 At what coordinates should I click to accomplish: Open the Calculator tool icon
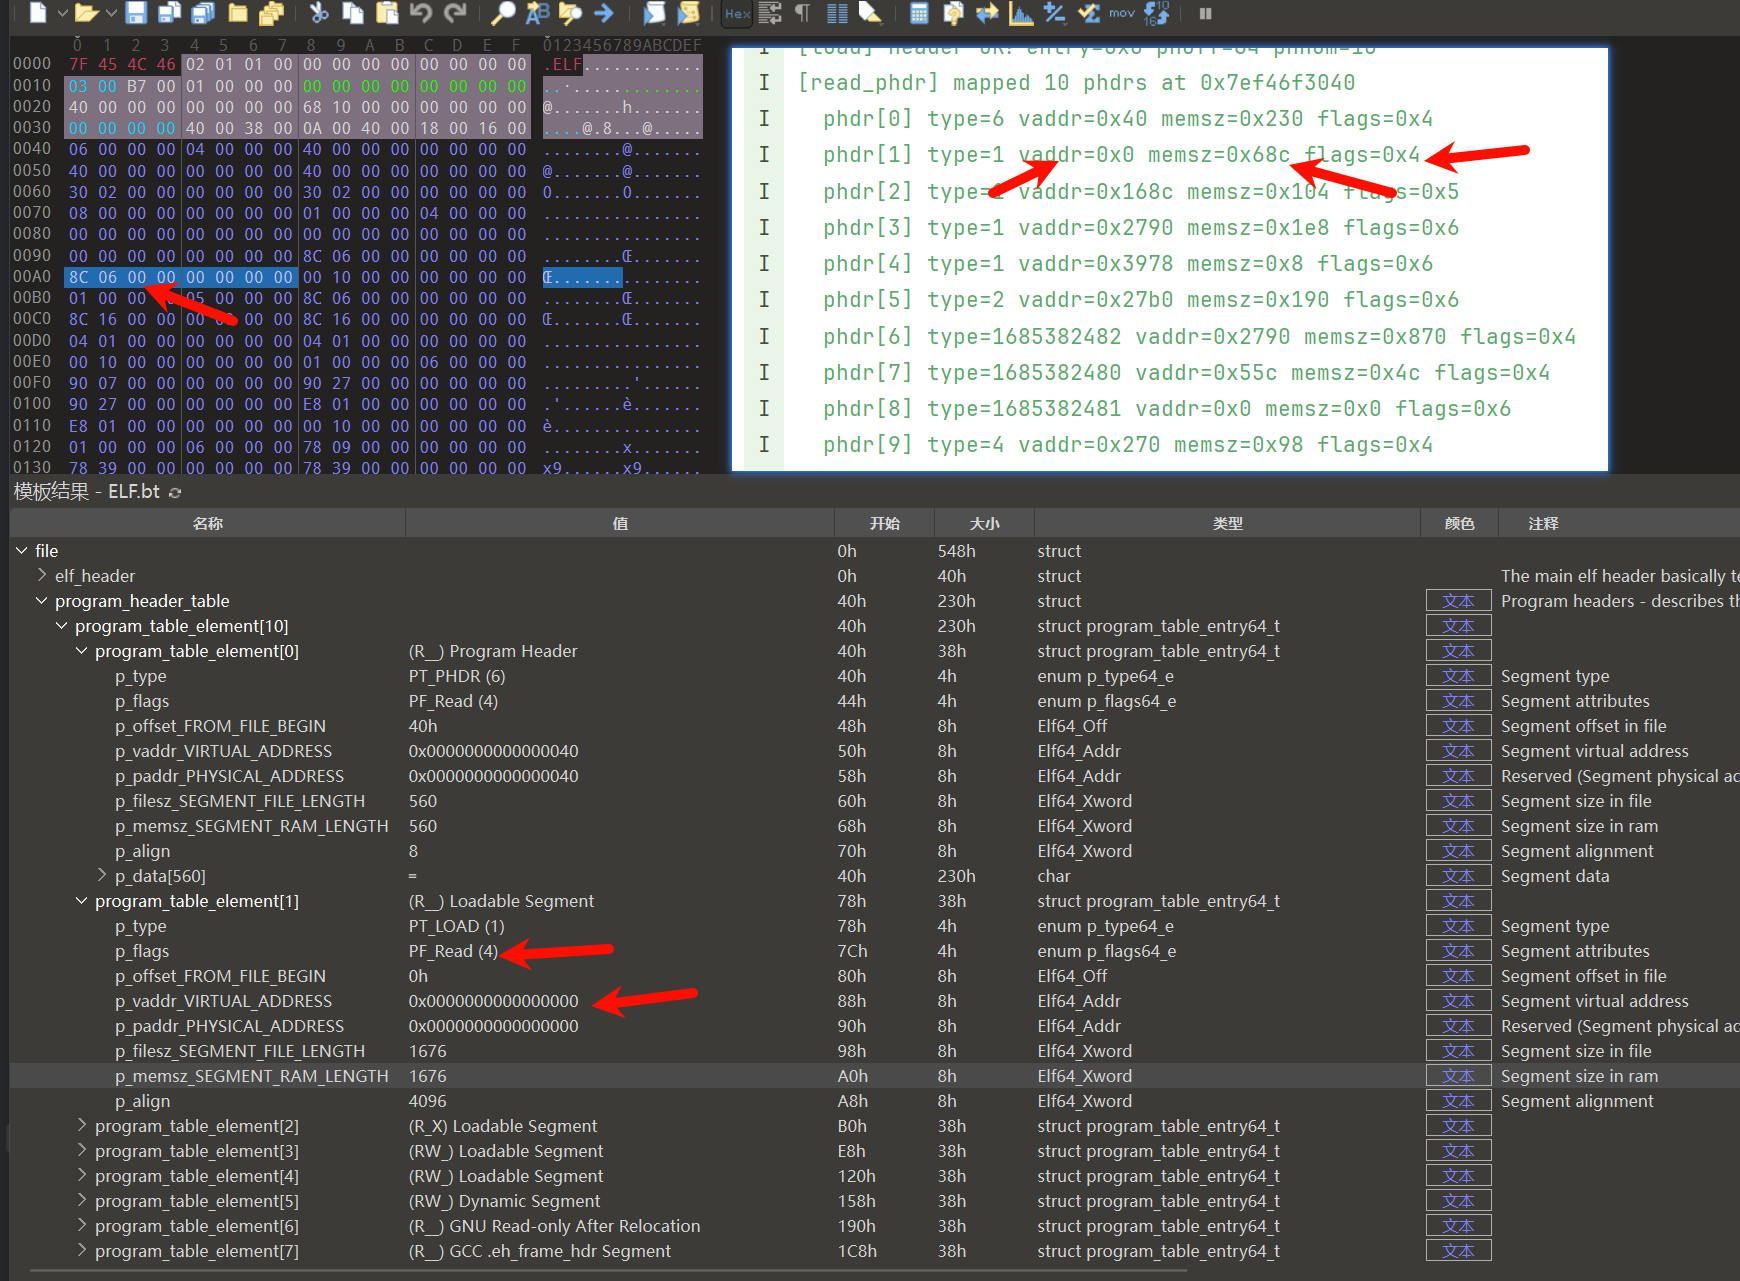(919, 13)
